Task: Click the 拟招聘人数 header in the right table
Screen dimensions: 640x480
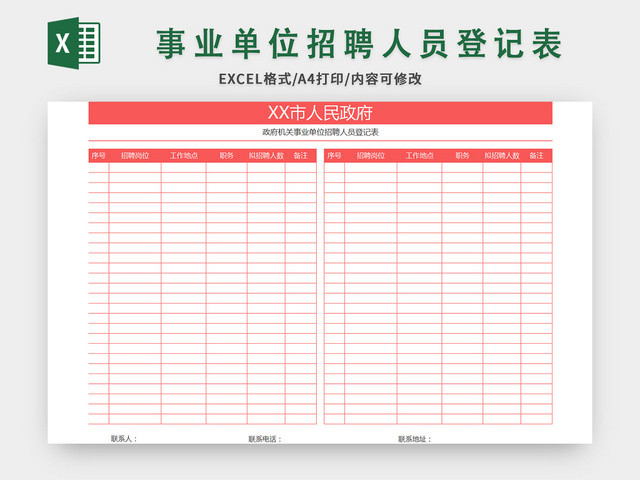Action: (x=502, y=156)
